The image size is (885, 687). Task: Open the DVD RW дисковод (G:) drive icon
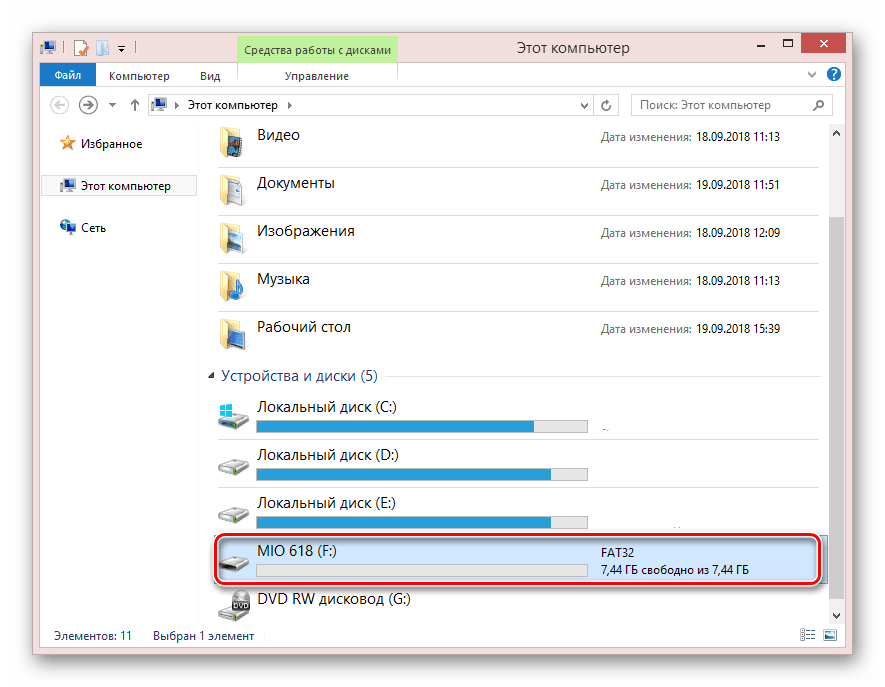pyautogui.click(x=233, y=605)
